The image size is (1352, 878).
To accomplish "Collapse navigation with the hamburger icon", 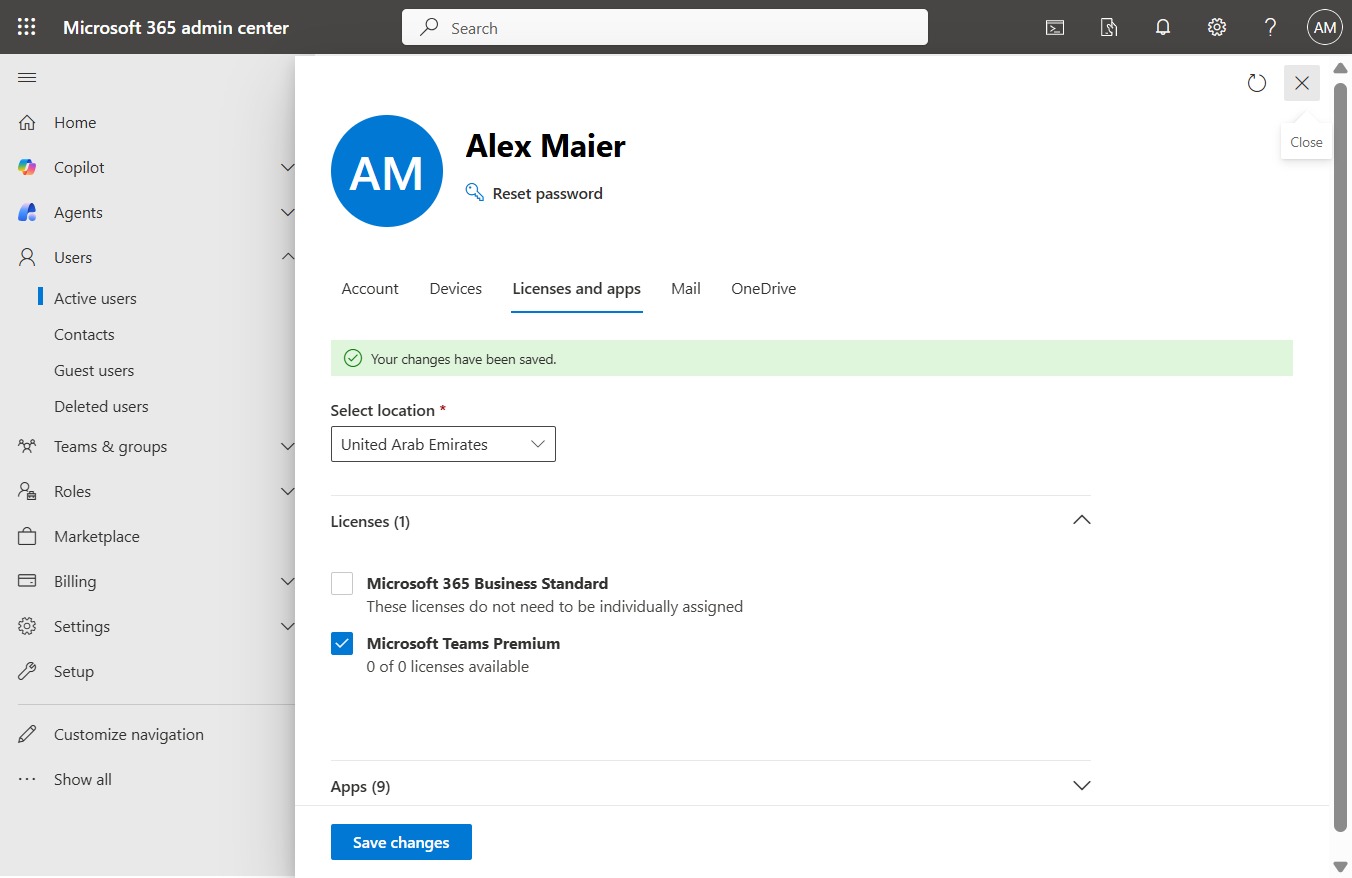I will (27, 78).
